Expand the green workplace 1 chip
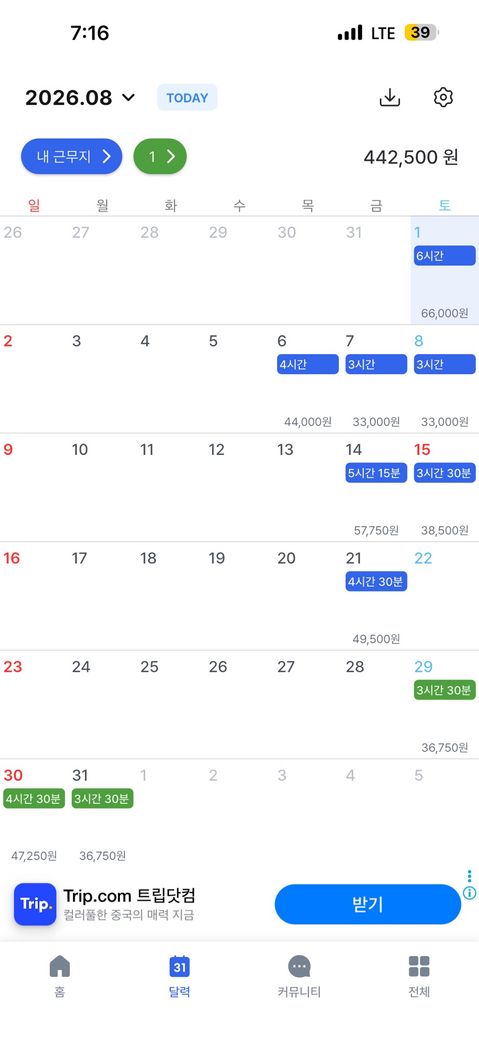Screen dimensions: 479x1040 pyautogui.click(x=160, y=157)
